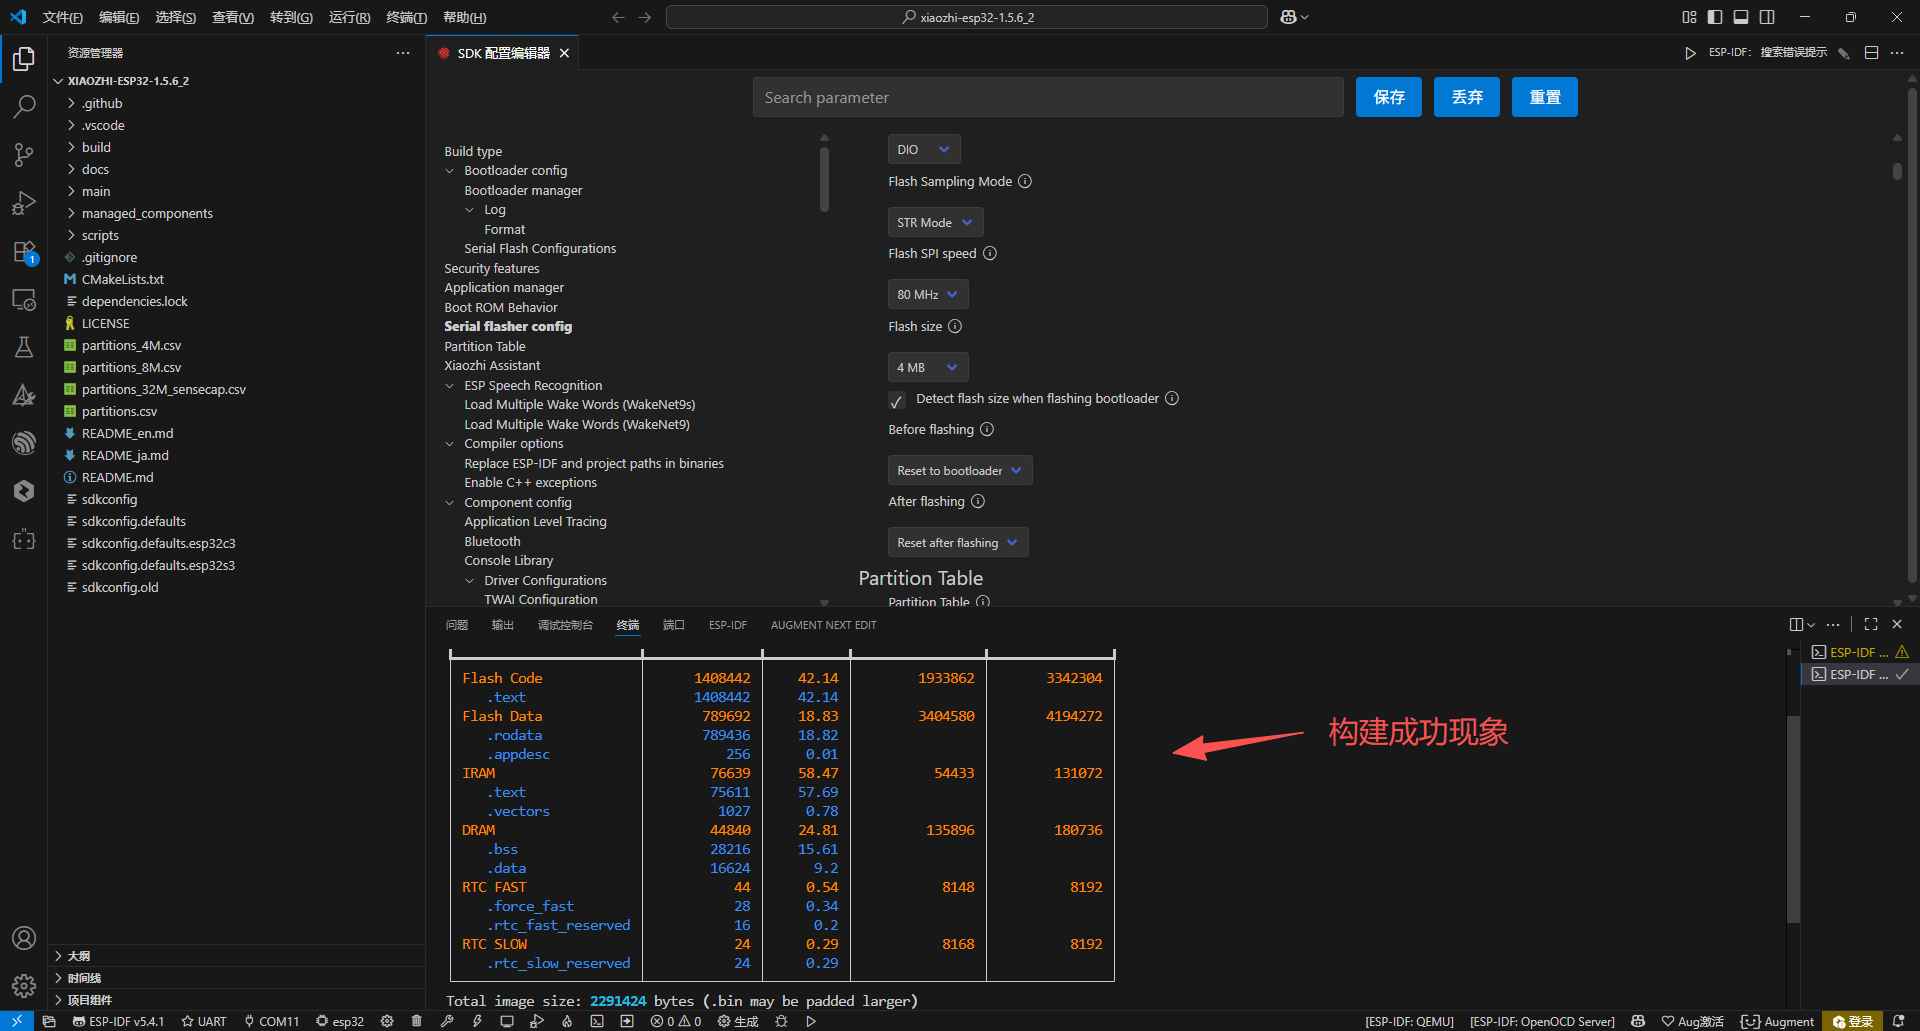Click esp32 target in status bar
This screenshot has height=1031, width=1920.
tap(340, 1021)
